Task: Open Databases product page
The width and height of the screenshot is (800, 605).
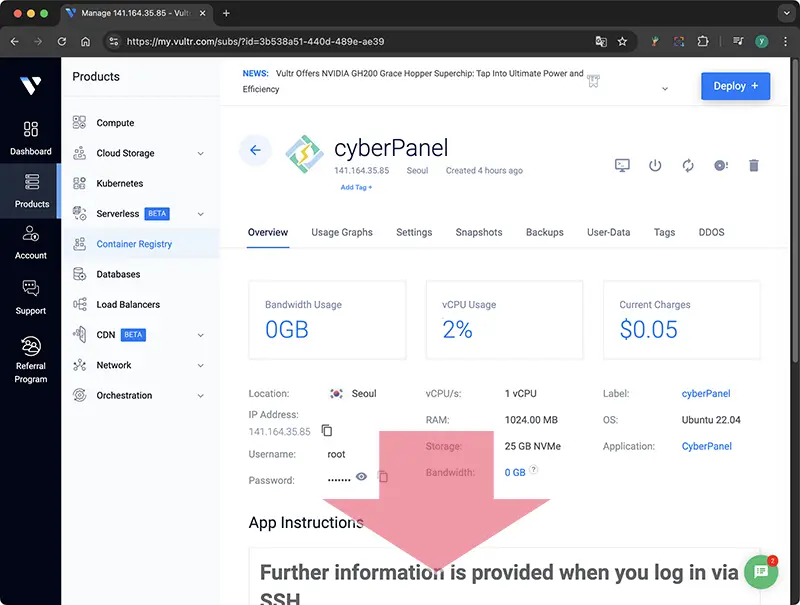Action: (x=118, y=274)
